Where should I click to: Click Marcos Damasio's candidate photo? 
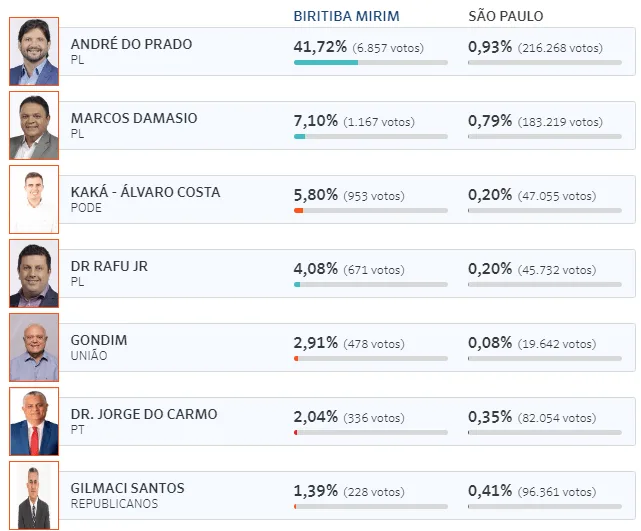pos(34,125)
